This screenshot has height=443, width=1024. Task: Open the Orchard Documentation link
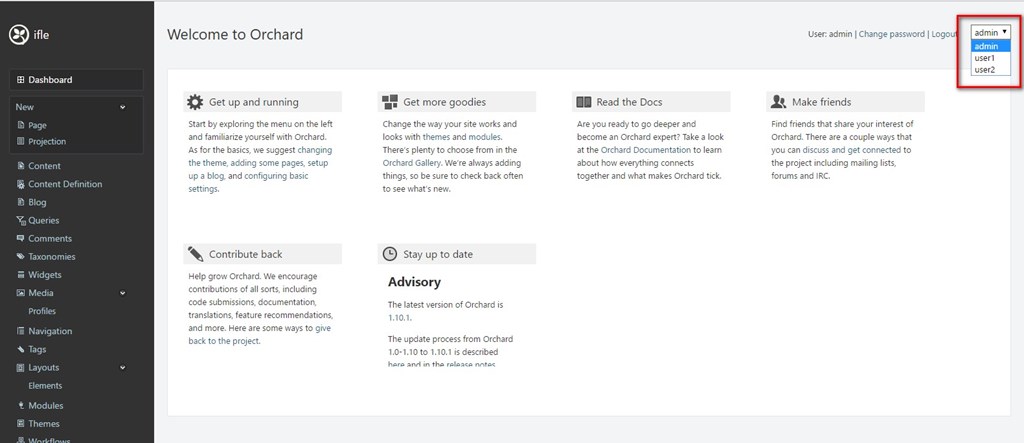click(645, 150)
